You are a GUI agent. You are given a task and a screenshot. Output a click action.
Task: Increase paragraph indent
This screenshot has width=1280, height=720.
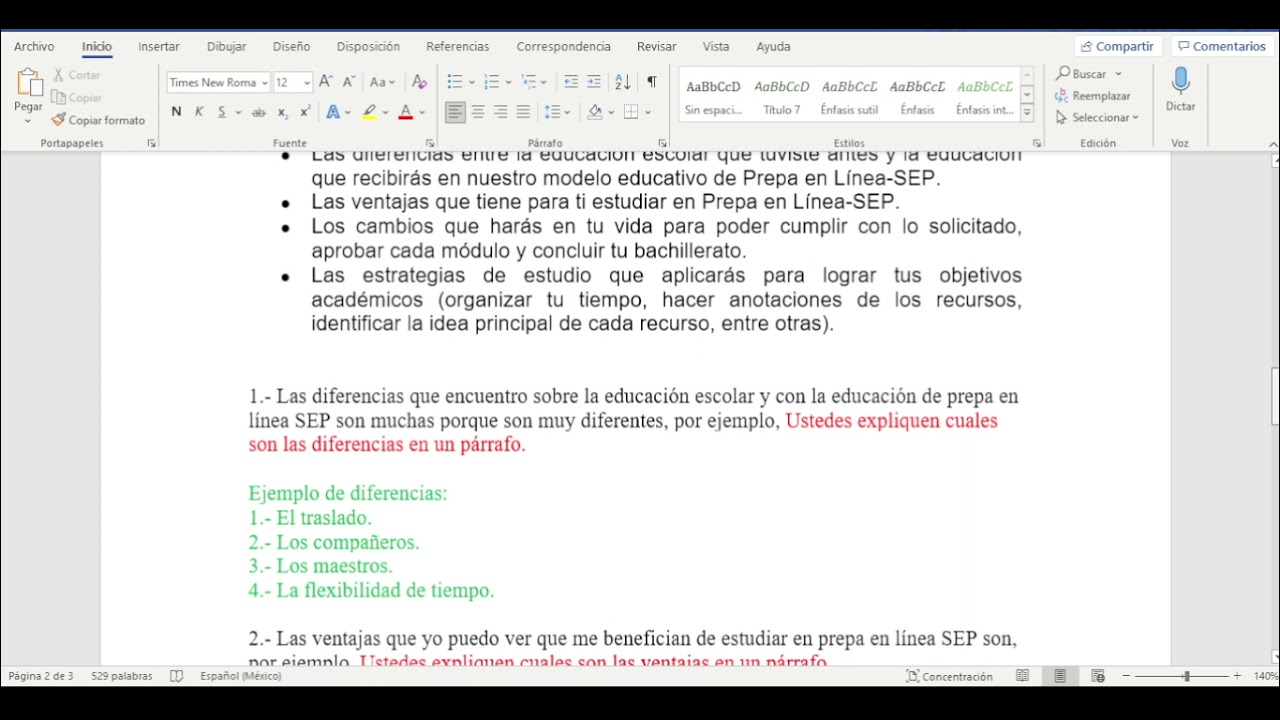[594, 82]
